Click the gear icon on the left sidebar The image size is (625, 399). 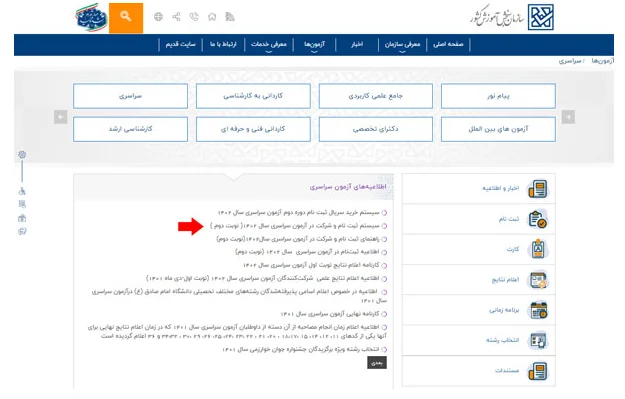pos(22,154)
